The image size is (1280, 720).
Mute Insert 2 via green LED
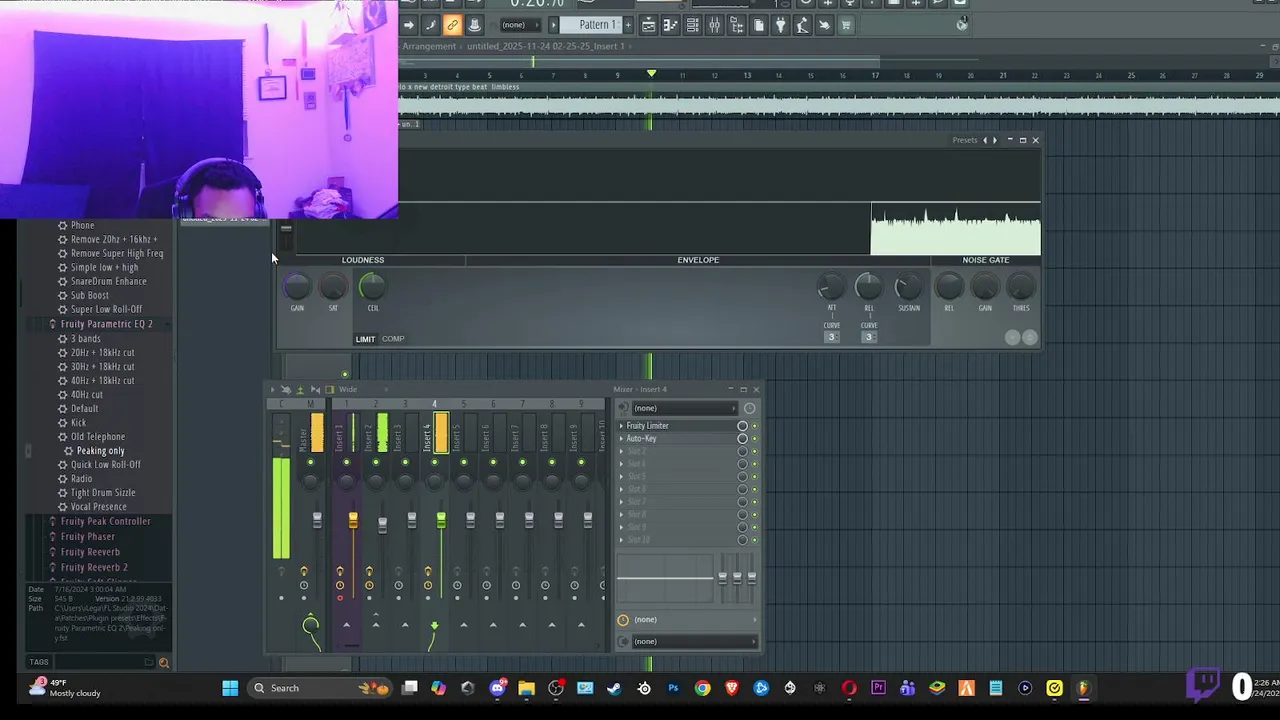tap(376, 462)
